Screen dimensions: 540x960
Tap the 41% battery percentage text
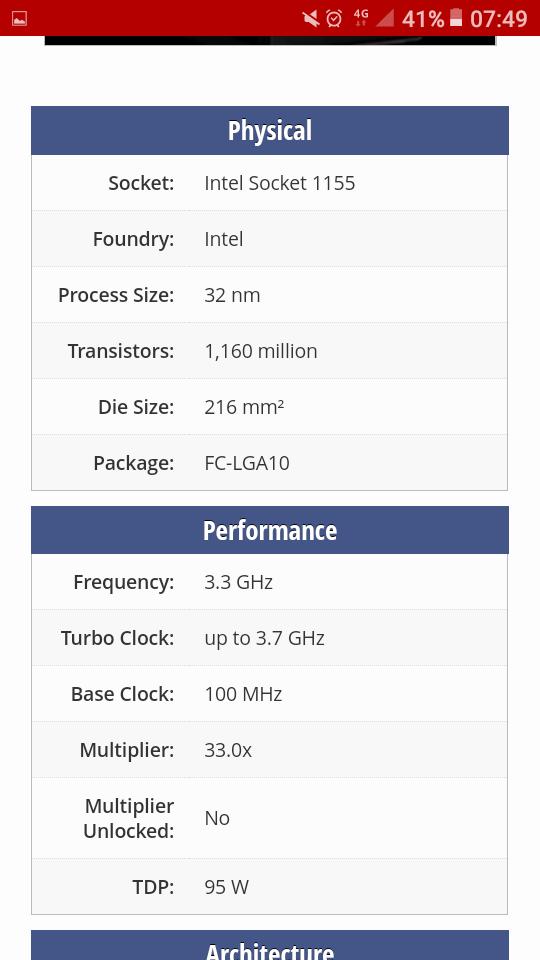[x=423, y=19]
